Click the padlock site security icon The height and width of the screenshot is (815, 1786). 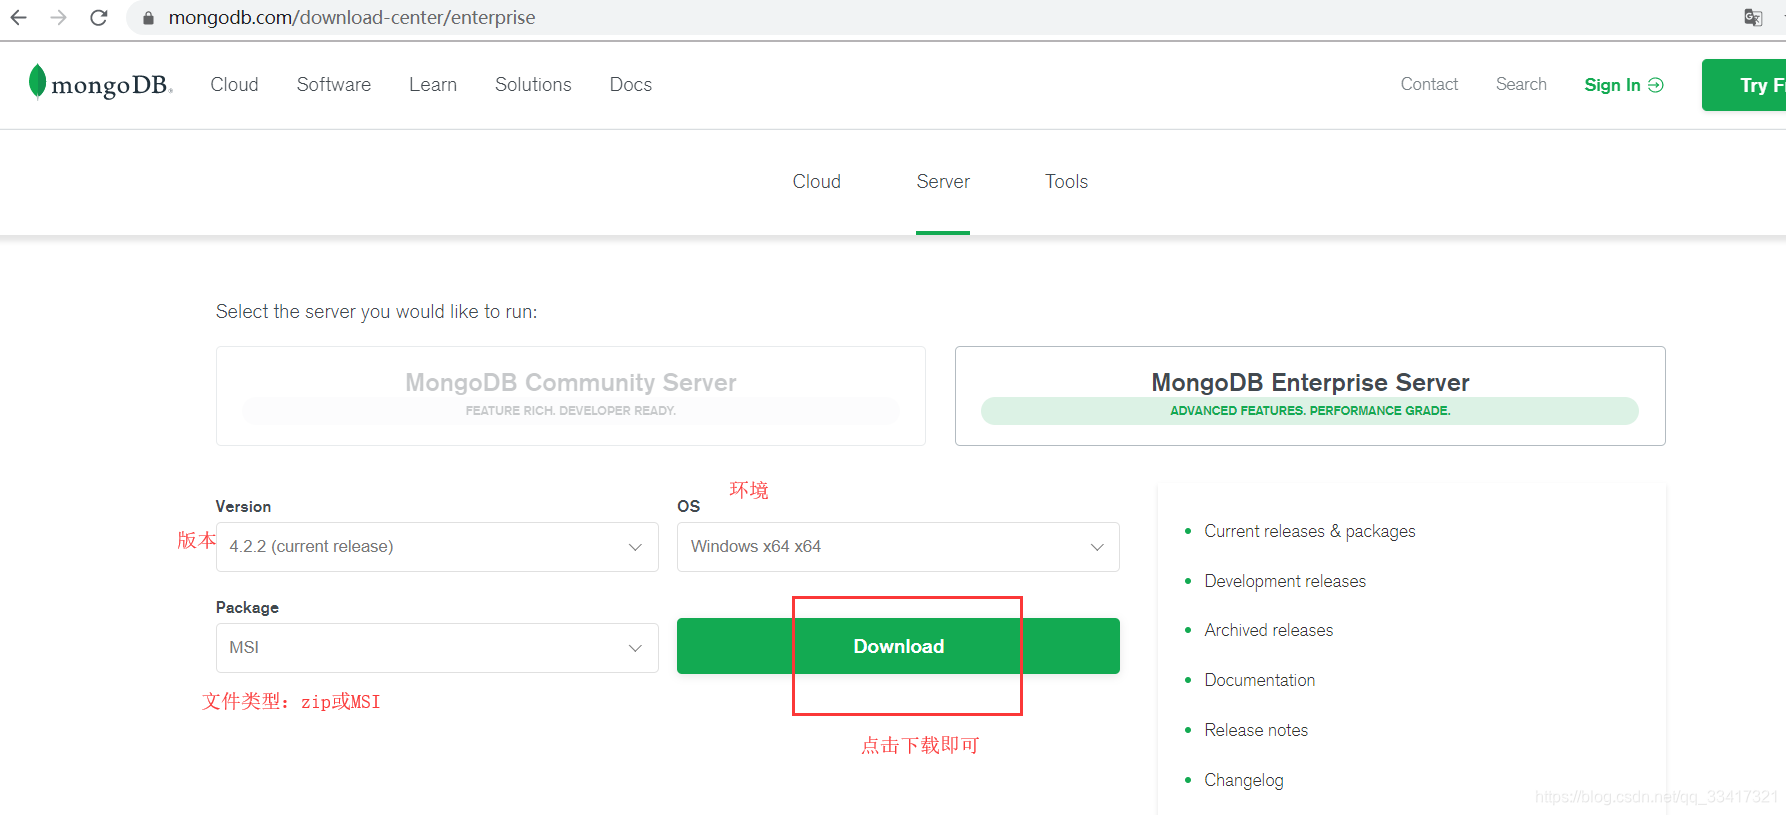tap(148, 18)
